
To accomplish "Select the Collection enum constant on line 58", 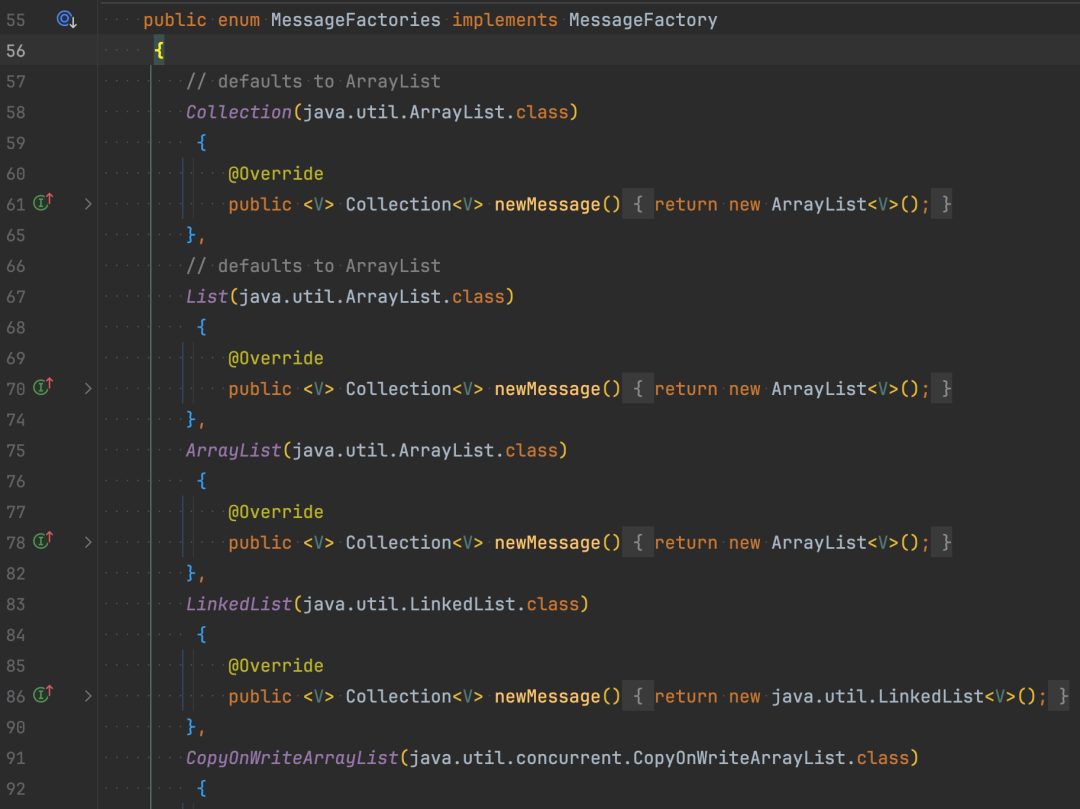I will (239, 112).
